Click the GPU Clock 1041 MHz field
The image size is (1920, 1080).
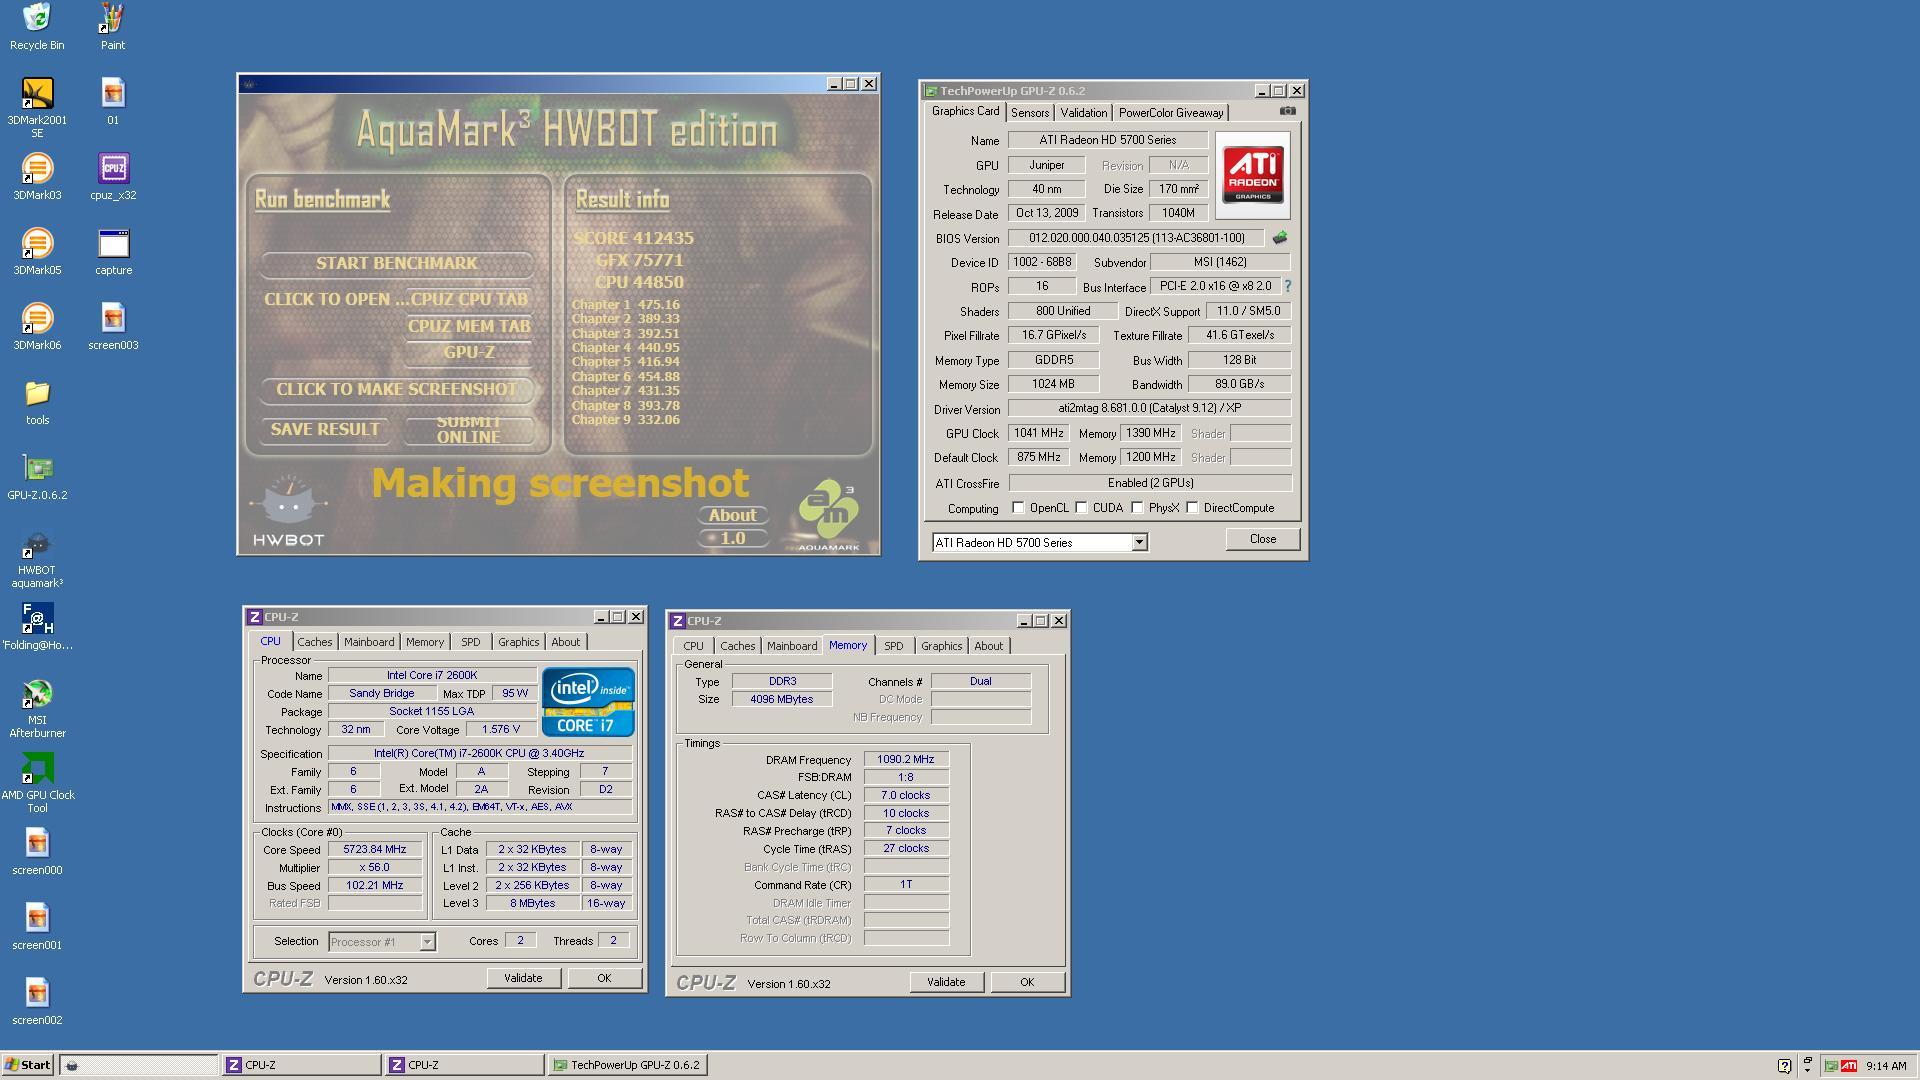point(1038,433)
